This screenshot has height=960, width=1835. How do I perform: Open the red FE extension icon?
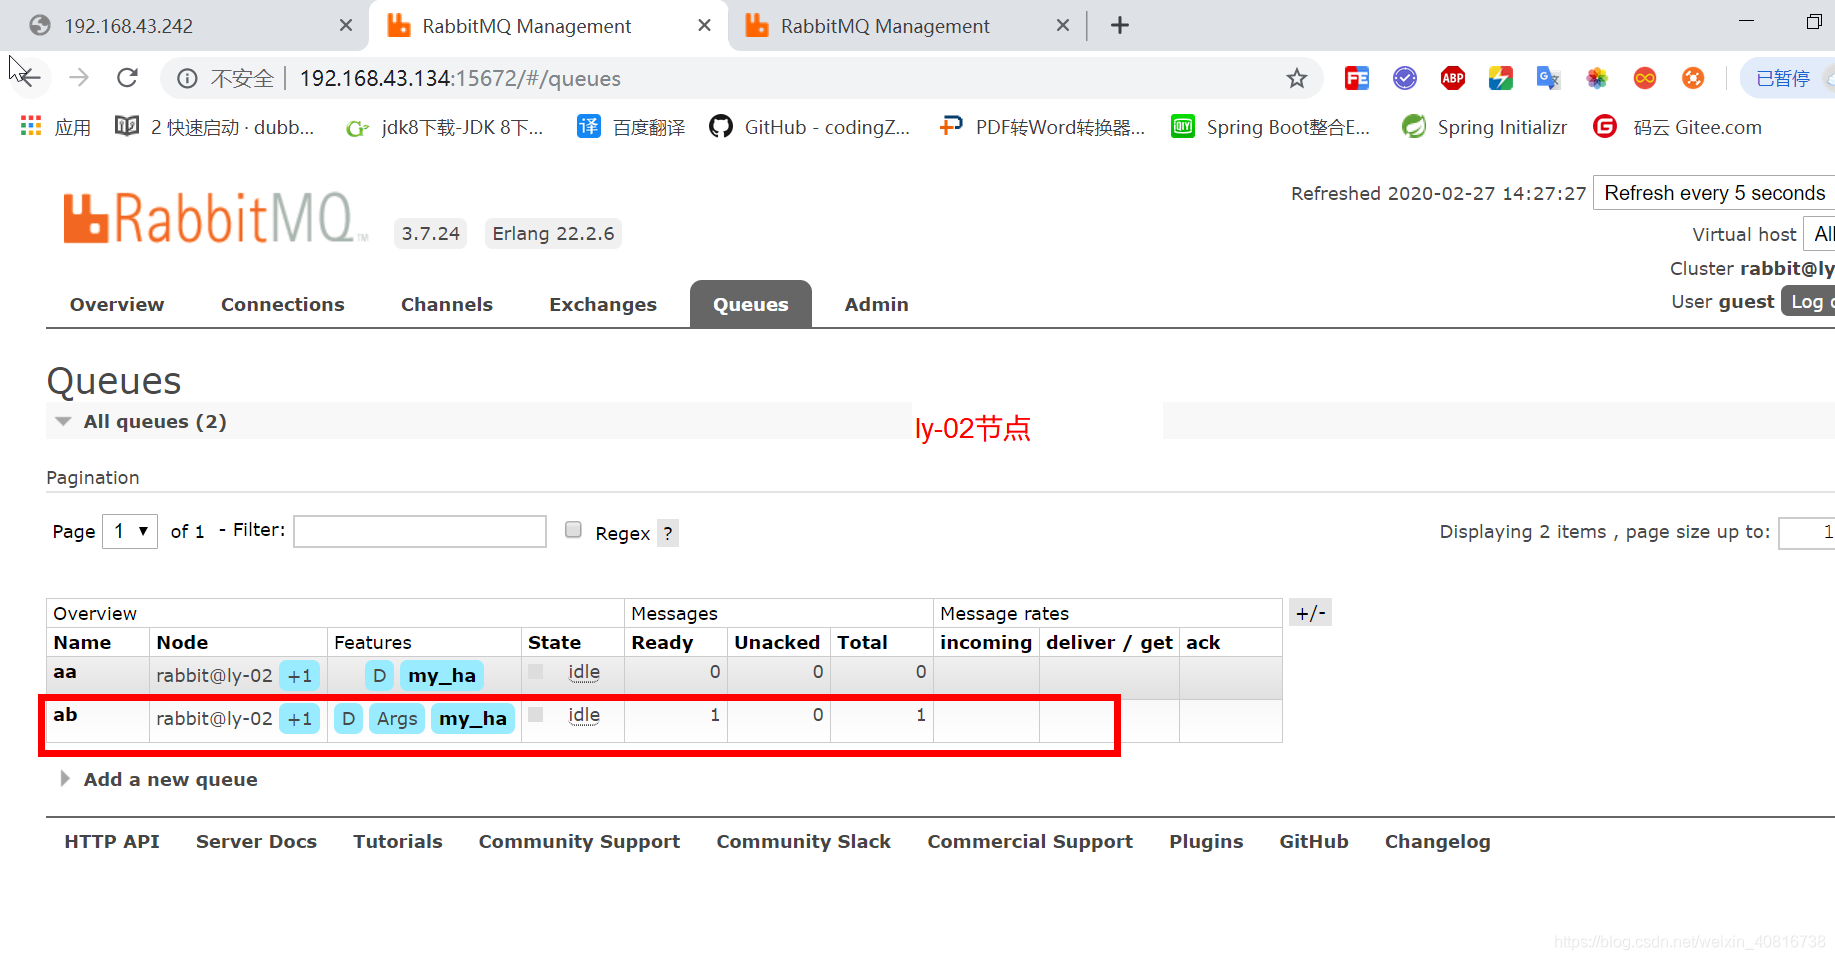point(1357,78)
